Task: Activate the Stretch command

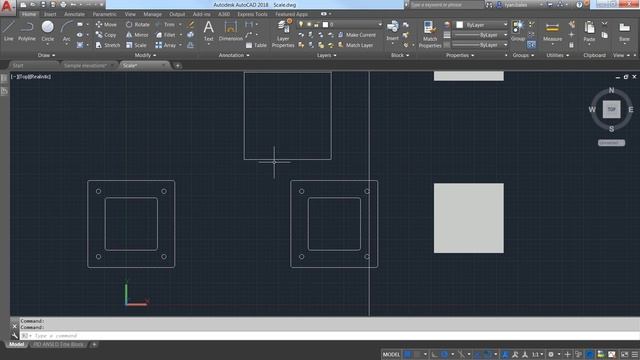Action: point(108,45)
